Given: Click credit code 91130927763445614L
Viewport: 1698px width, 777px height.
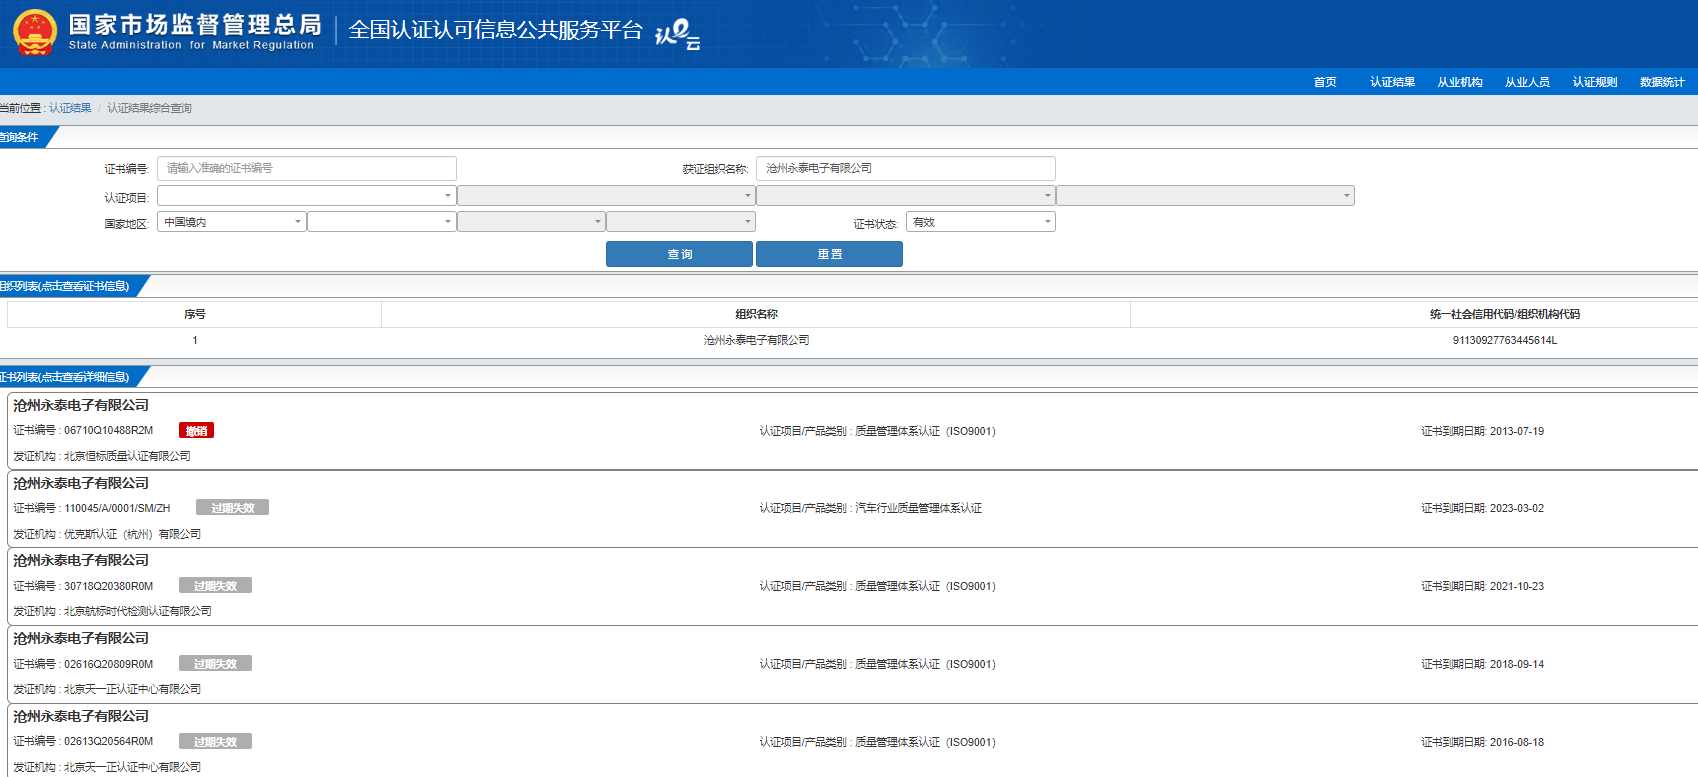Looking at the screenshot, I should click(x=1505, y=340).
